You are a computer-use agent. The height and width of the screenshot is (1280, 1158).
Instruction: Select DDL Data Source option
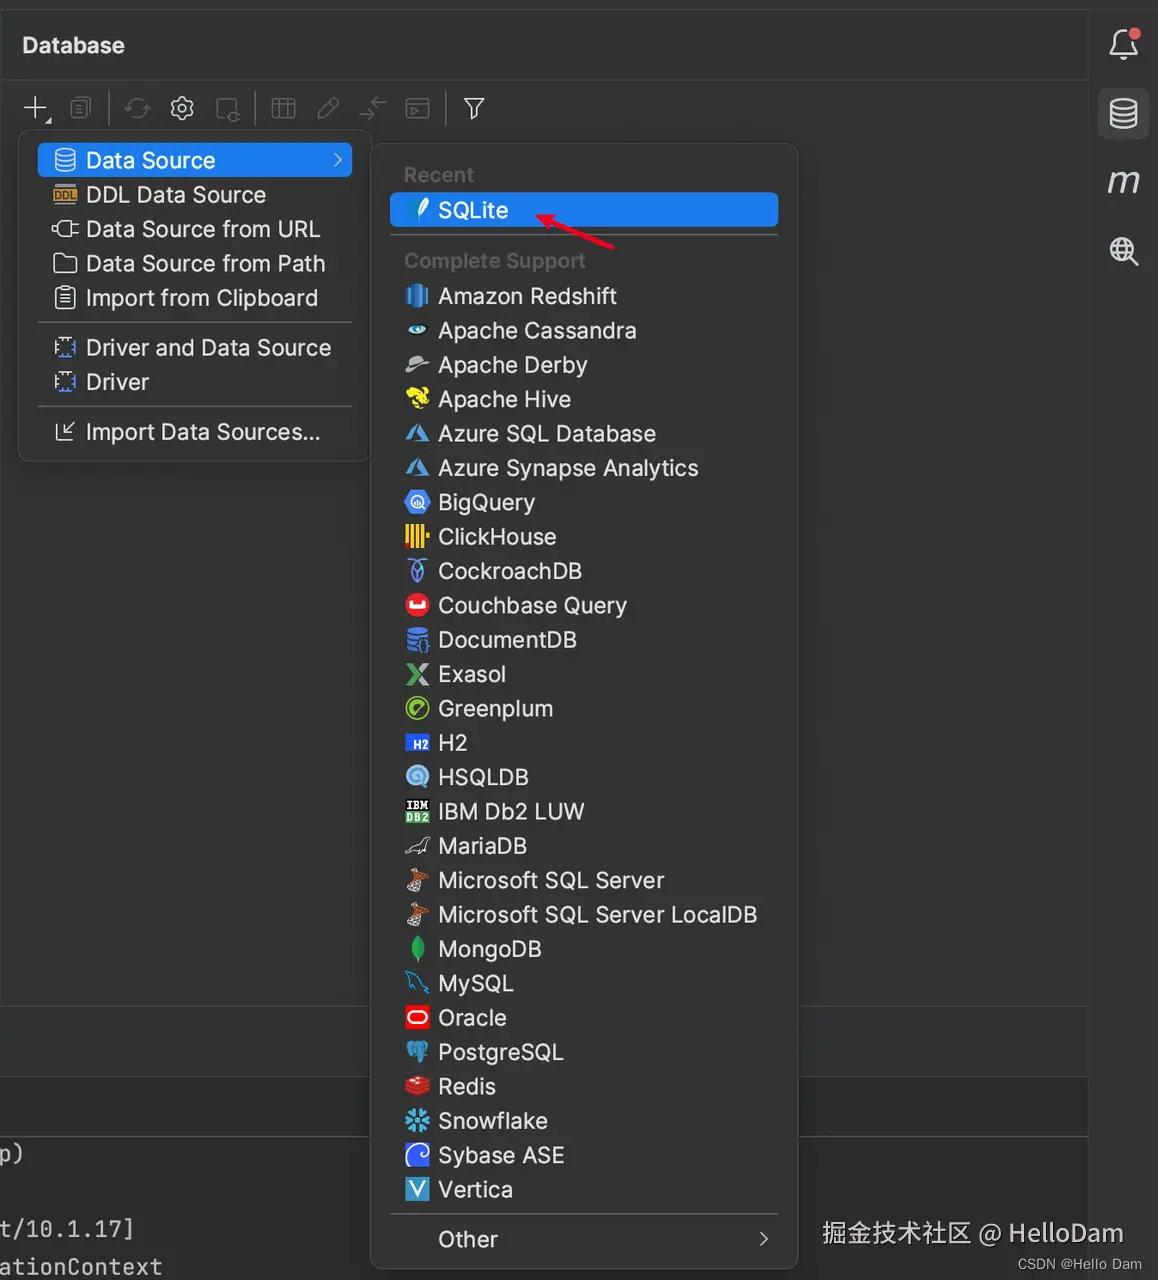(176, 195)
